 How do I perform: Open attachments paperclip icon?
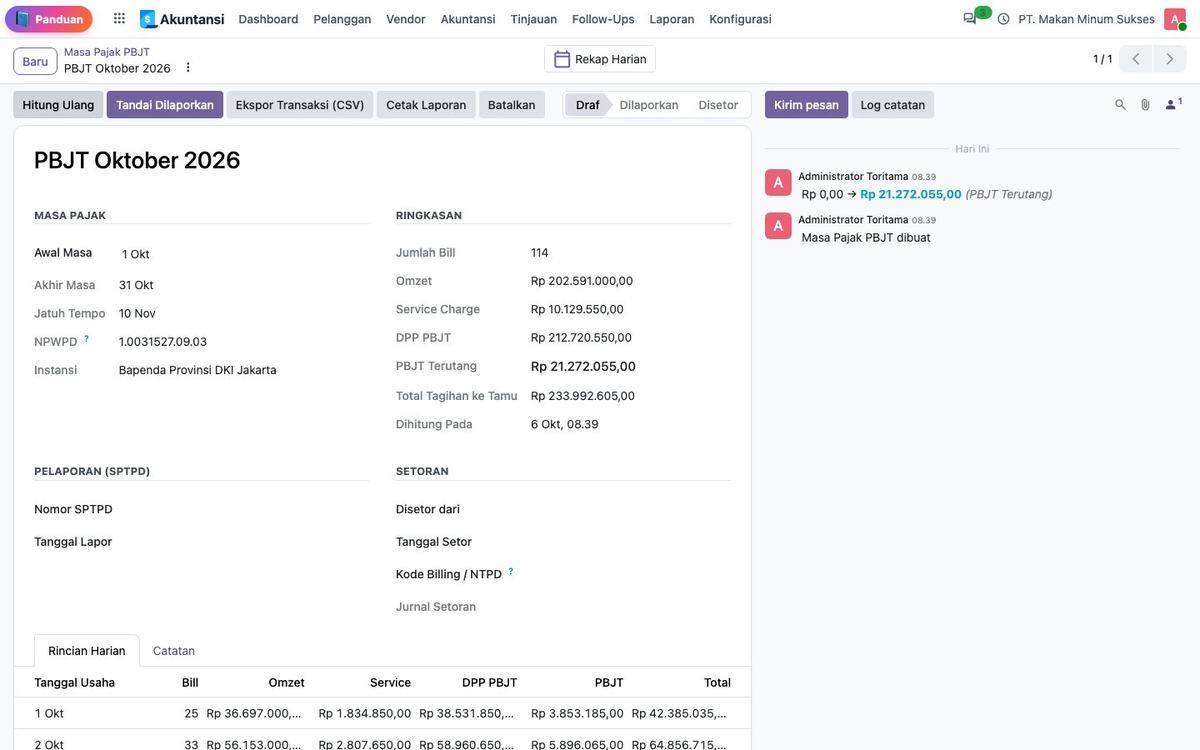coord(1145,105)
